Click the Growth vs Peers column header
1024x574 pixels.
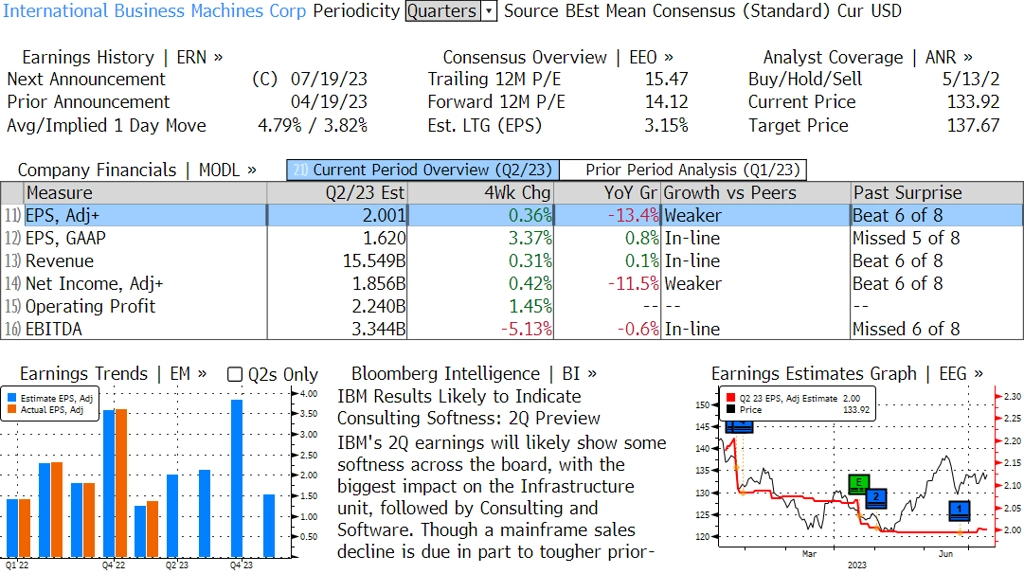coord(756,193)
